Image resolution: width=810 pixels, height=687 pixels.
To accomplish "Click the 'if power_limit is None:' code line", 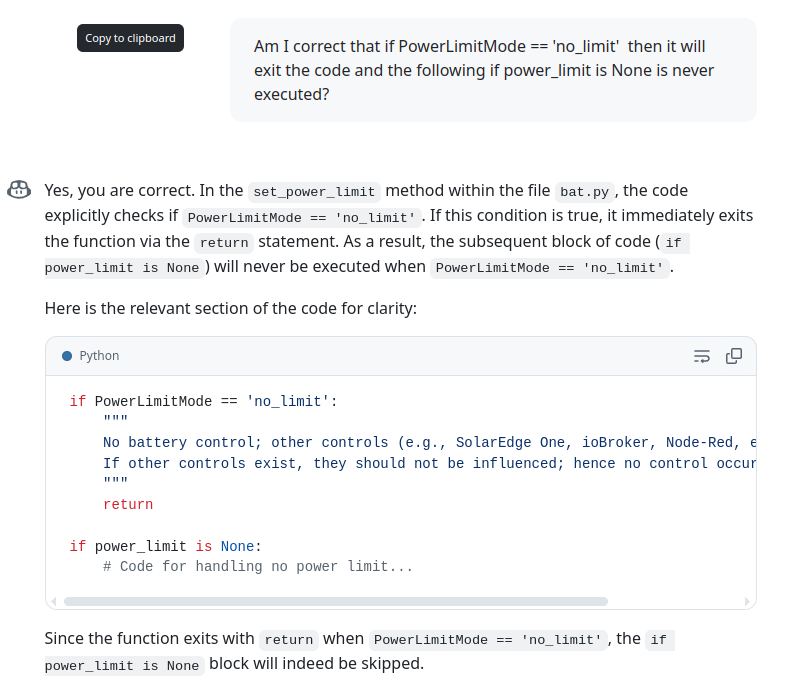I will pos(165,547).
